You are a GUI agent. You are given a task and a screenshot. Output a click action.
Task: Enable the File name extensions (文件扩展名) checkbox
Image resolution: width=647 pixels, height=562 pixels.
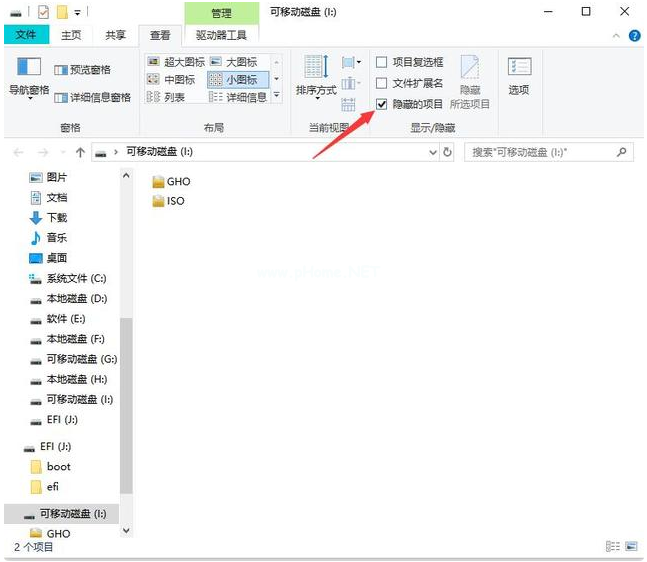tap(381, 83)
